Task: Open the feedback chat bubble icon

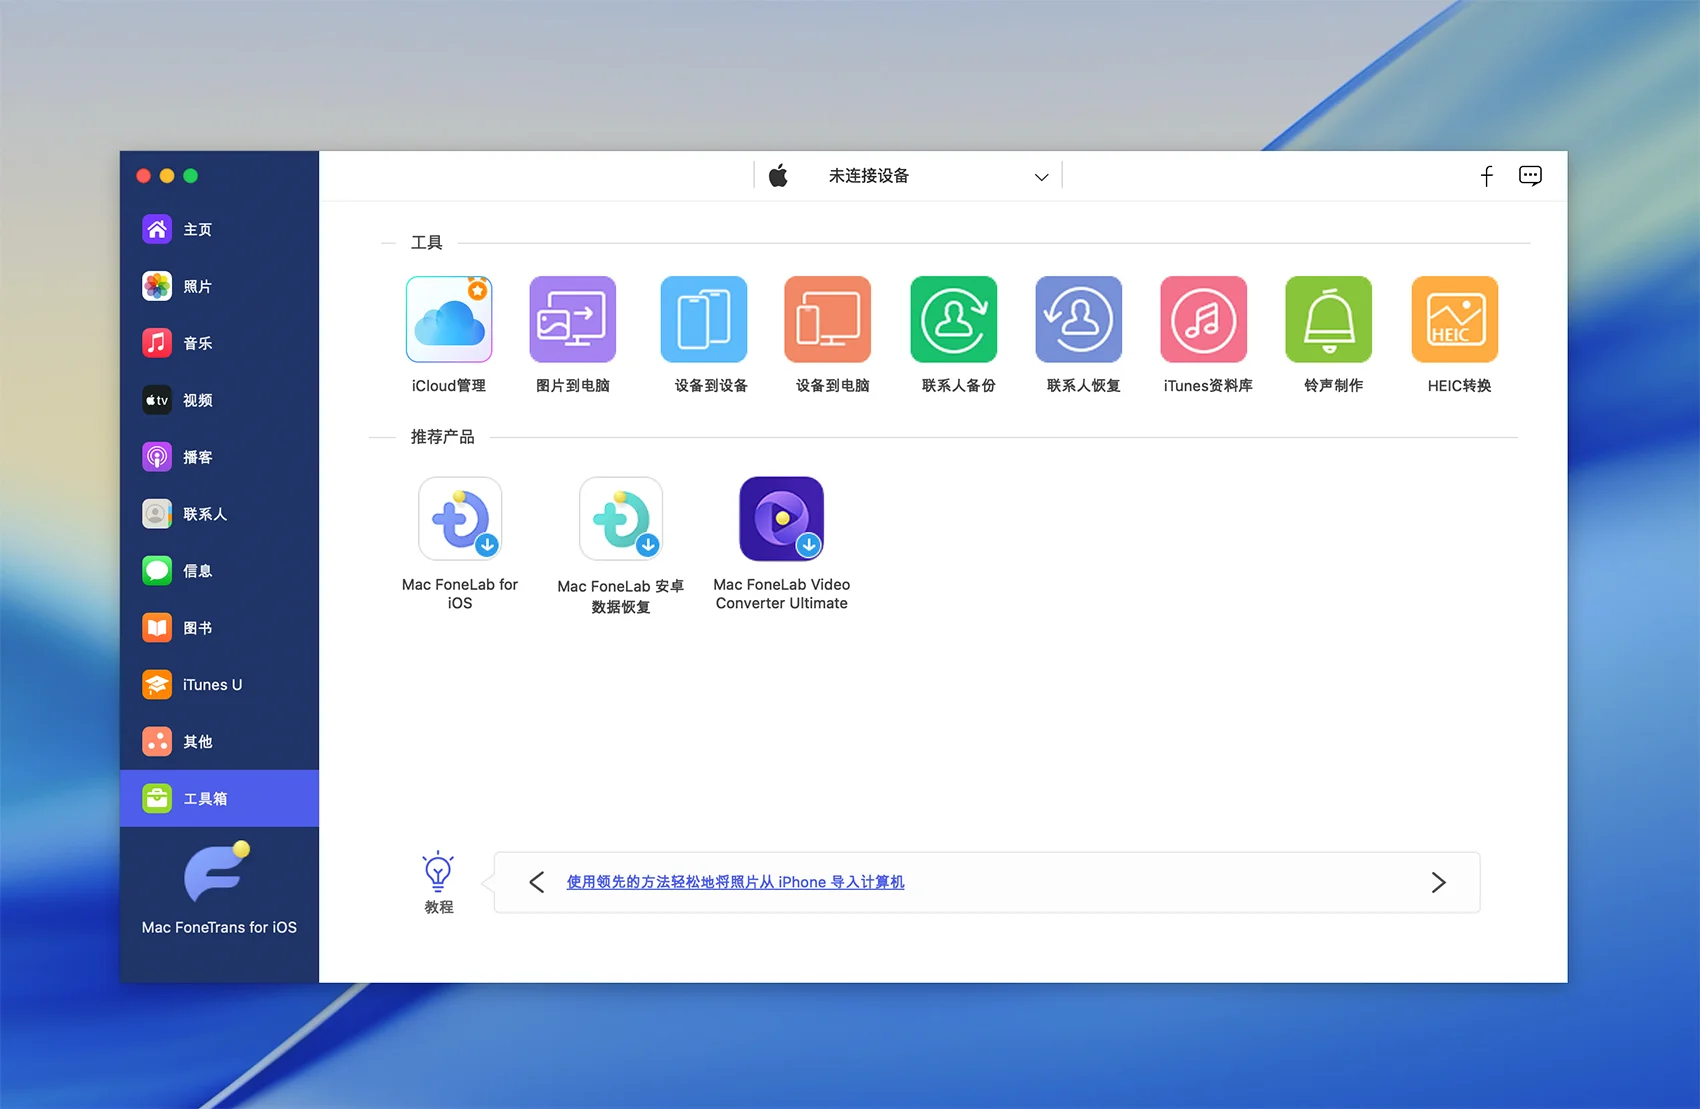Action: tap(1530, 176)
